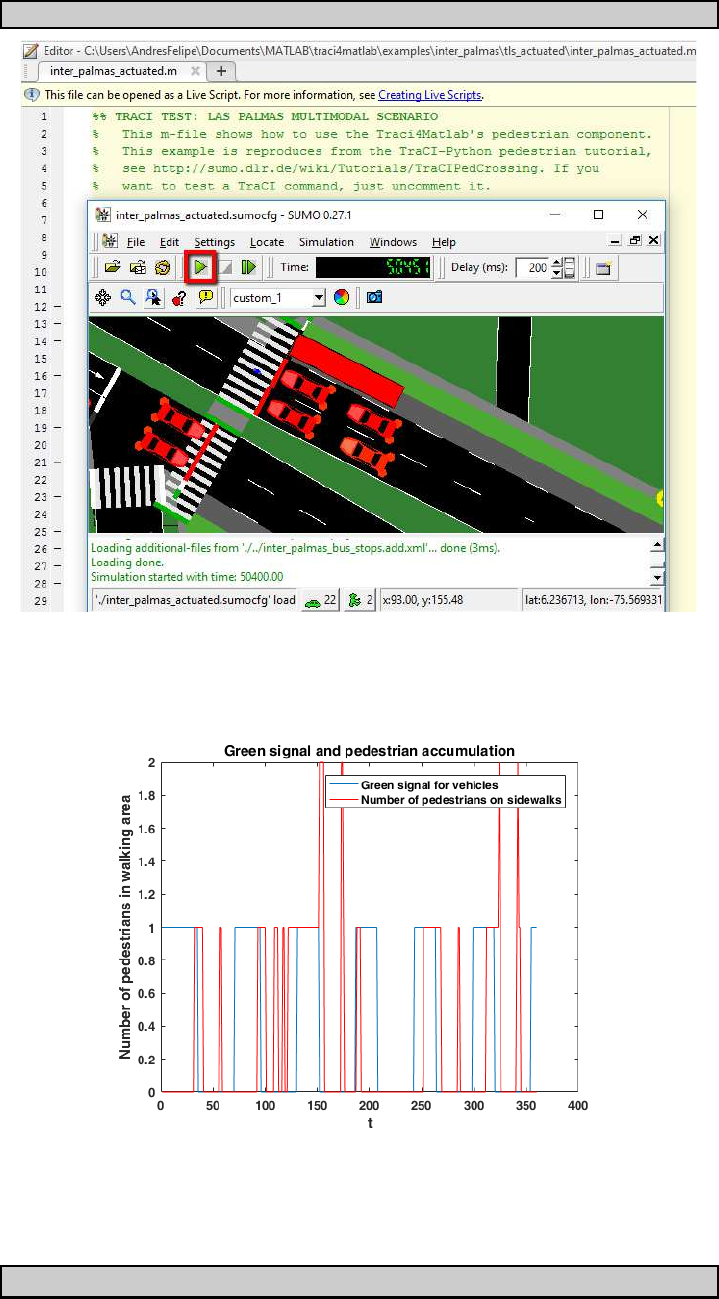Viewport: 719px width, 1299px height.
Task: Open the Edit menu in SUMO
Action: (169, 242)
